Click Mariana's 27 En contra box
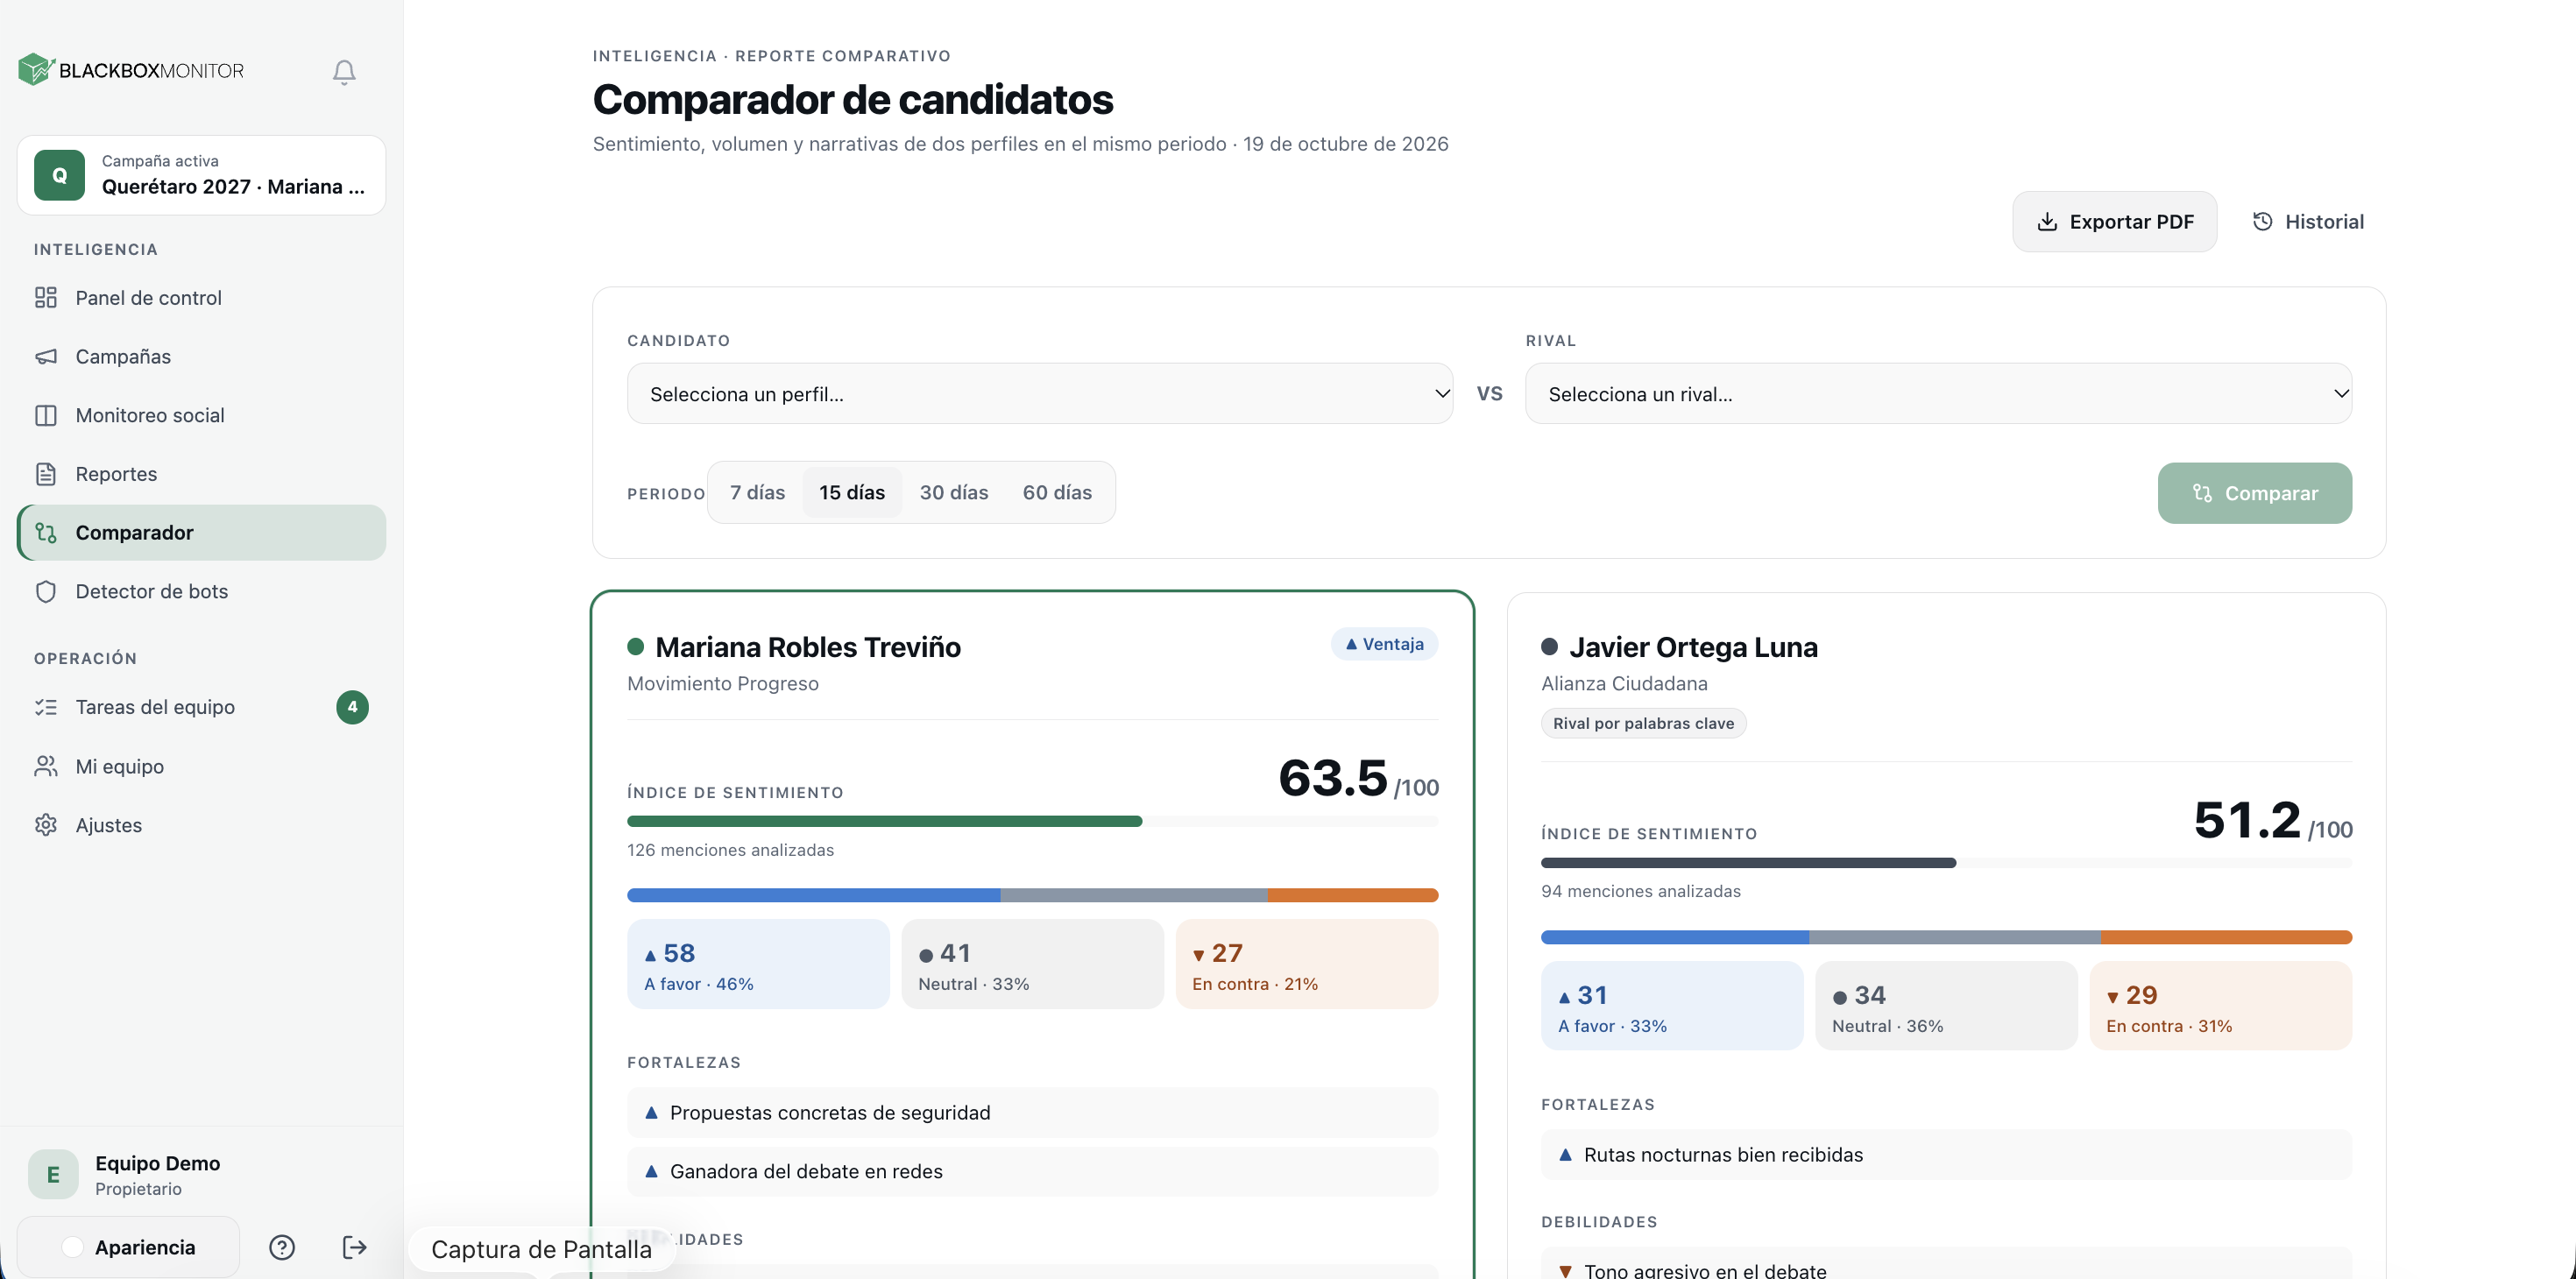The height and width of the screenshot is (1279, 2576). 1307,964
